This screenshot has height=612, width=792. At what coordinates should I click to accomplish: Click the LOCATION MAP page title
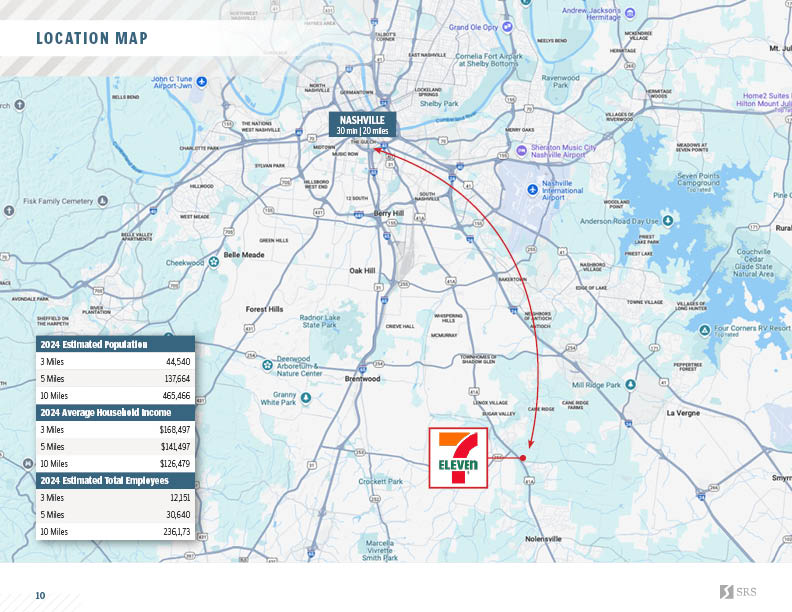(x=92, y=38)
